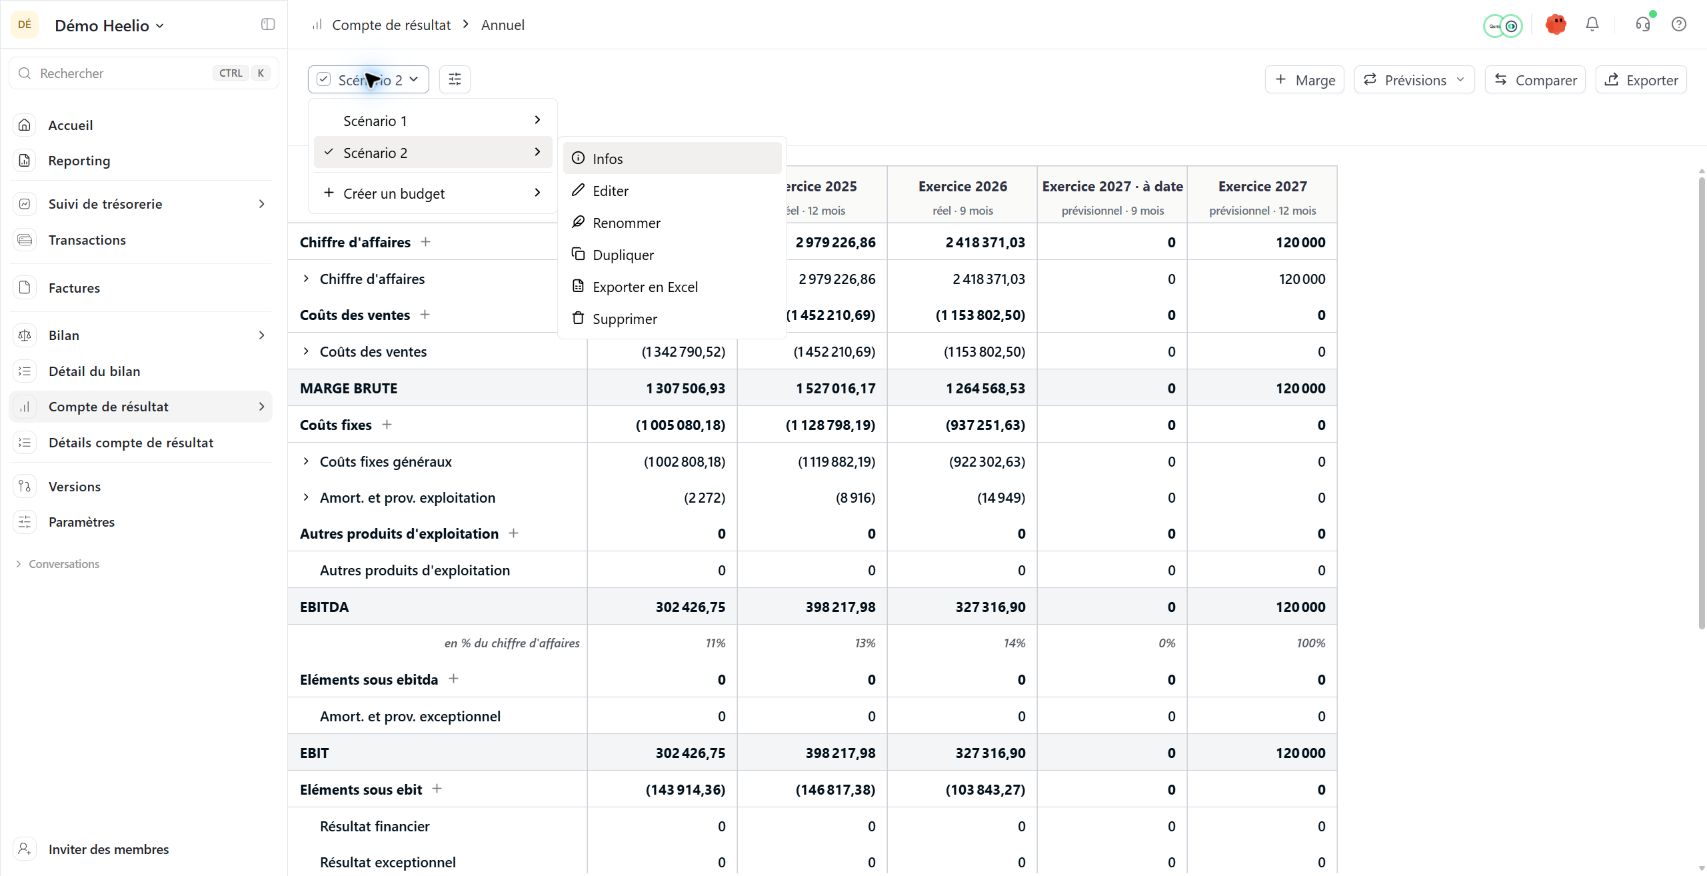Expand the Chiffre d'affaires sub-row
This screenshot has width=1707, height=876.
pos(306,279)
